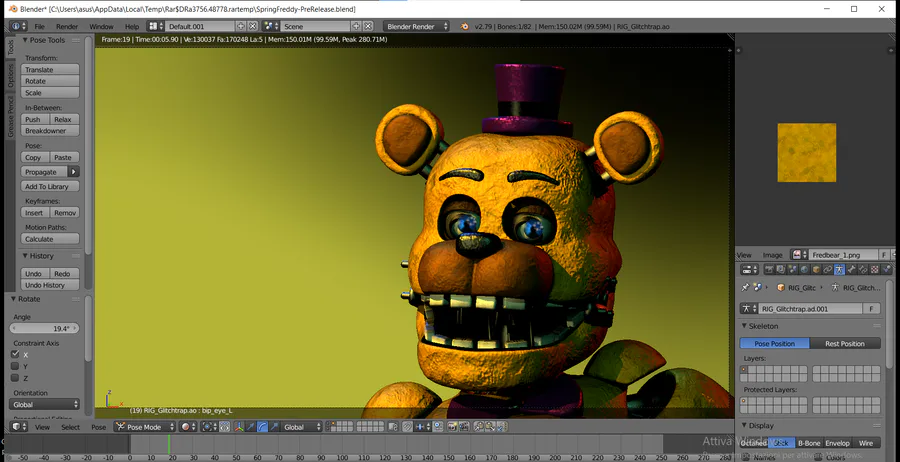Viewport: 900px width, 462px height.
Task: Open the pivot point dropdown
Action: coord(208,426)
